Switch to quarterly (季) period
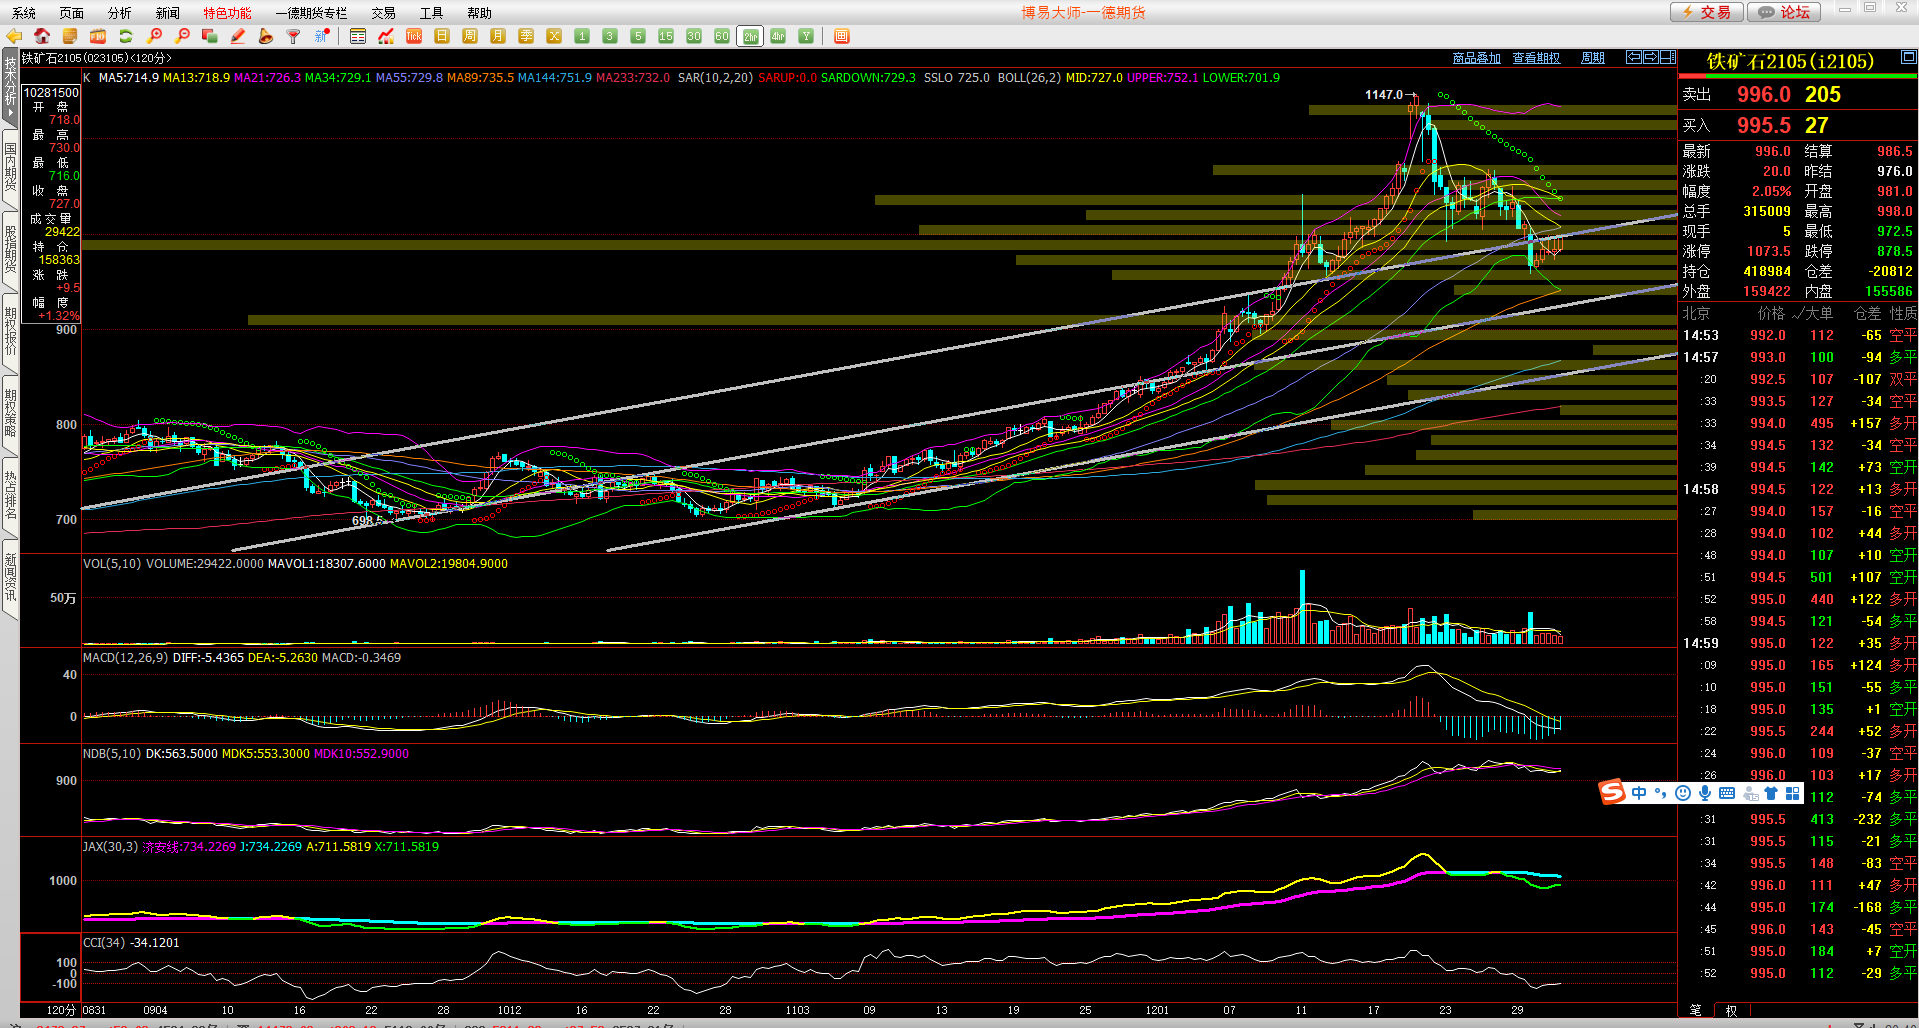Screen dimensions: 1919x1028 pyautogui.click(x=526, y=36)
